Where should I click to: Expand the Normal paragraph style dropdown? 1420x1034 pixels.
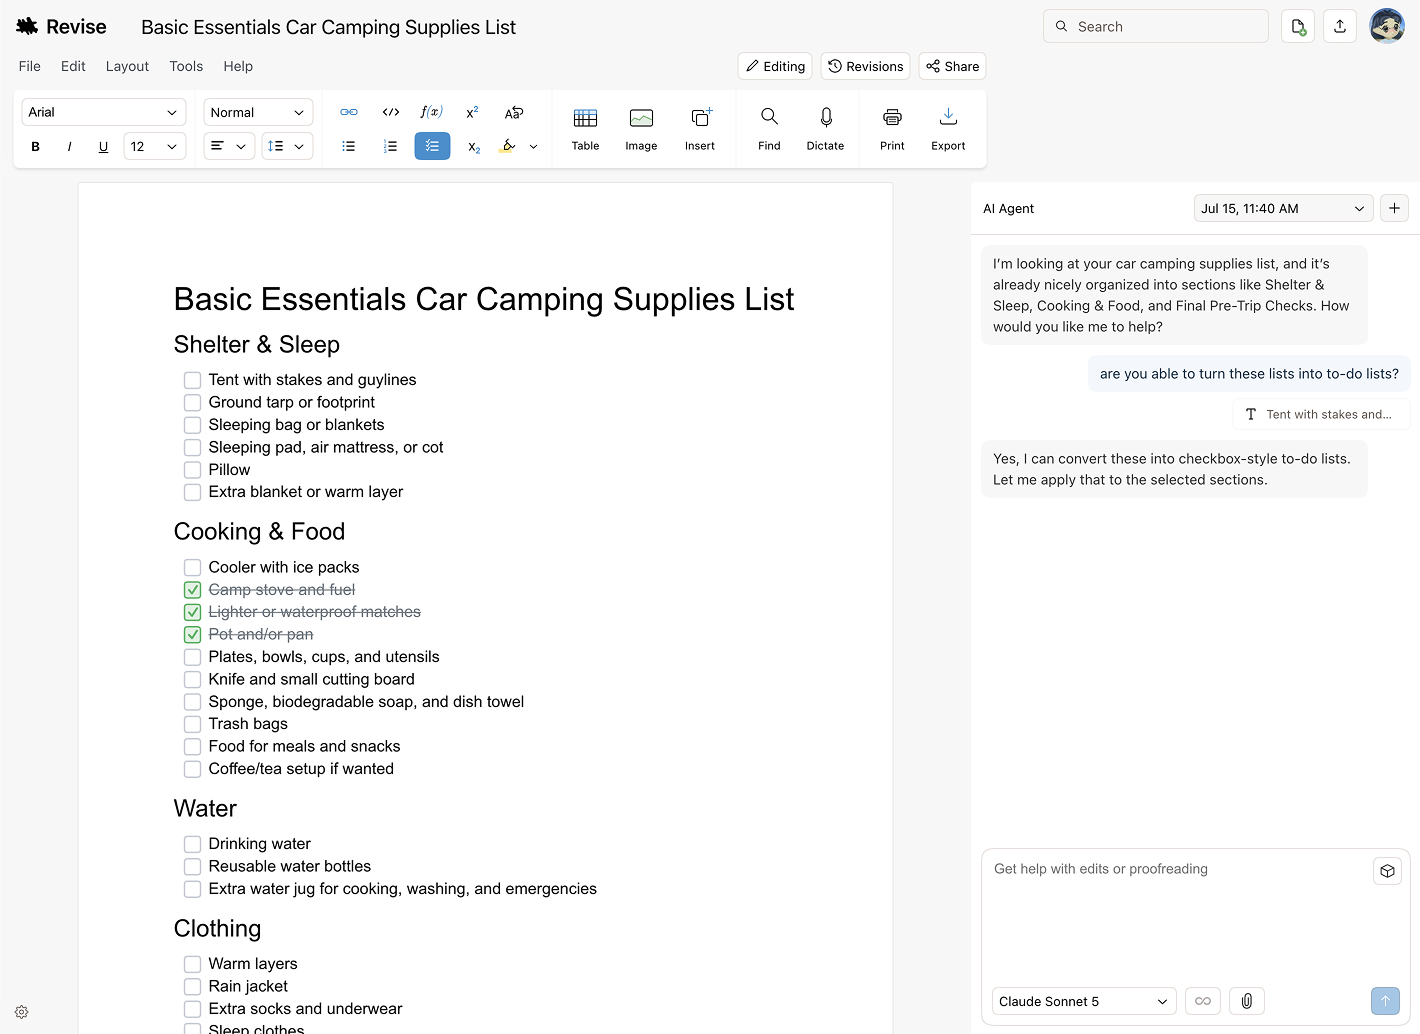tap(258, 112)
